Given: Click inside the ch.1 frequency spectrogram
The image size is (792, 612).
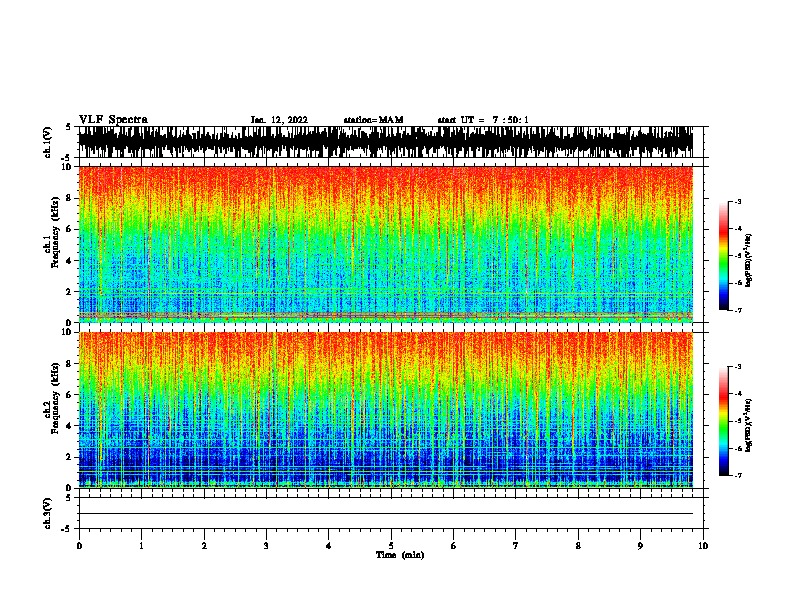Looking at the screenshot, I should pyautogui.click(x=386, y=244).
